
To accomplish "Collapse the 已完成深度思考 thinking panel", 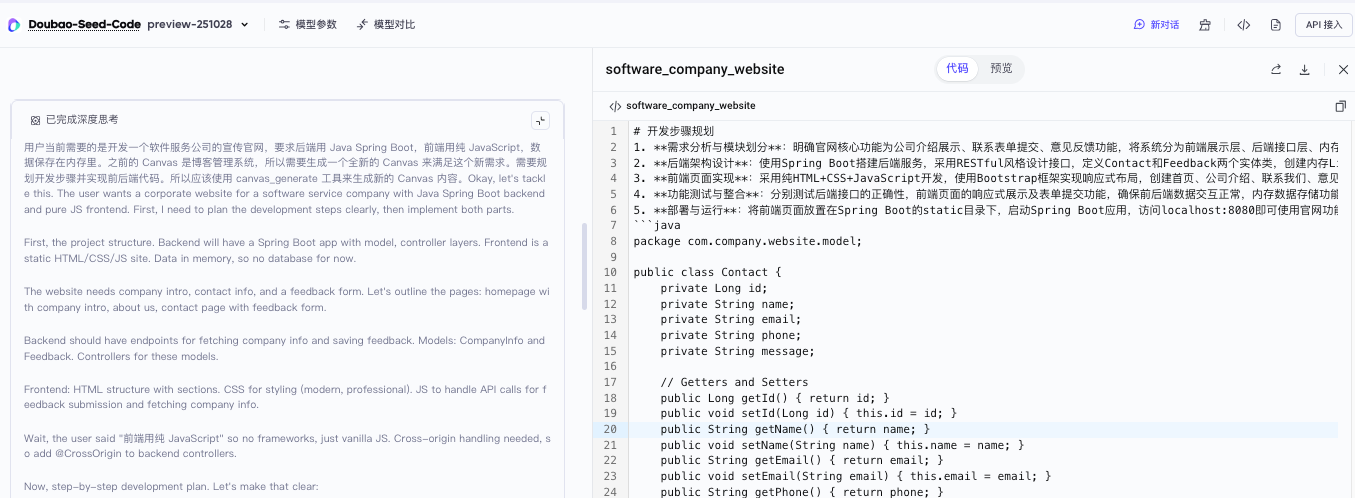I will (x=540, y=120).
